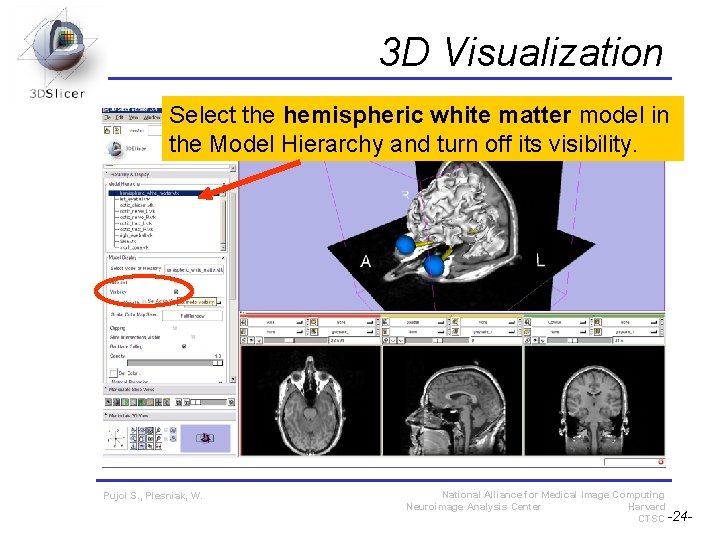
Task: Click the load scene toolbar icon
Action: click(107, 130)
